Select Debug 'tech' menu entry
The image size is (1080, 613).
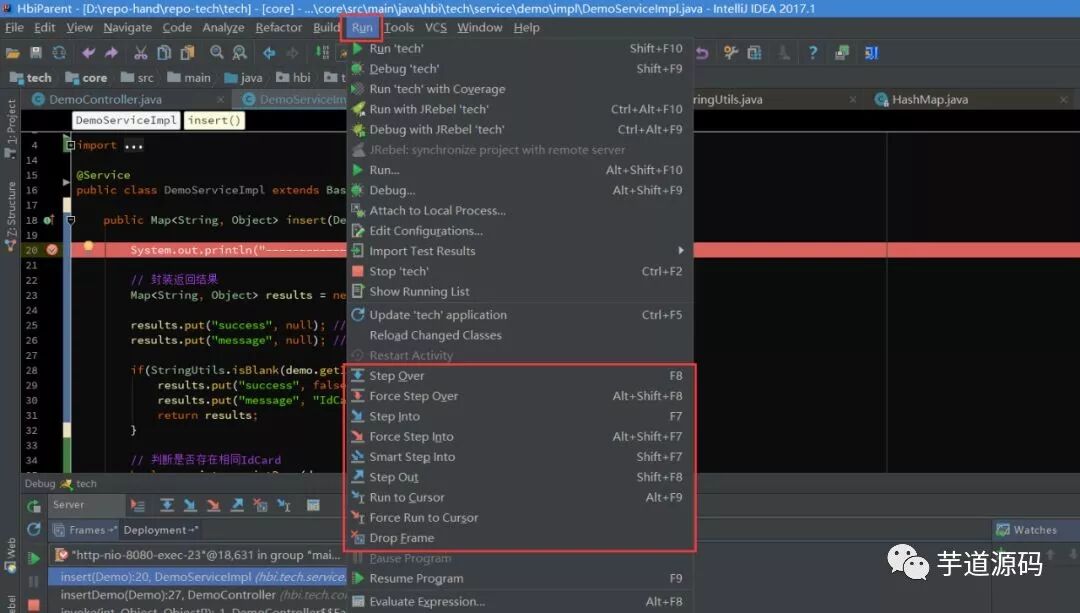point(519,69)
